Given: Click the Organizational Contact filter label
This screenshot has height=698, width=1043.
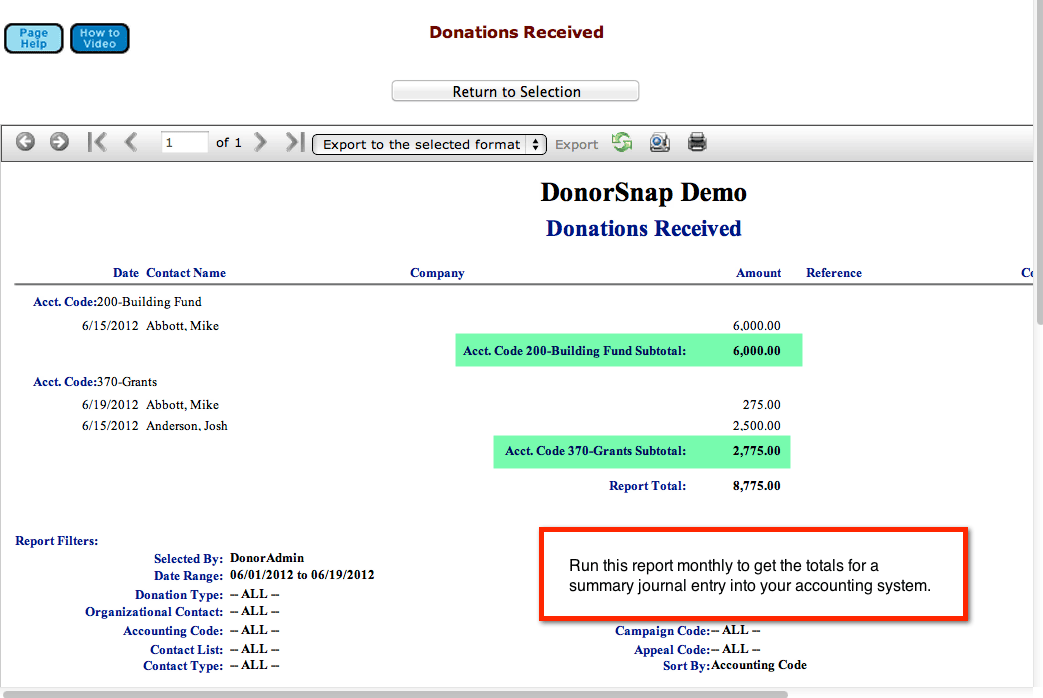Looking at the screenshot, I should click(154, 611).
